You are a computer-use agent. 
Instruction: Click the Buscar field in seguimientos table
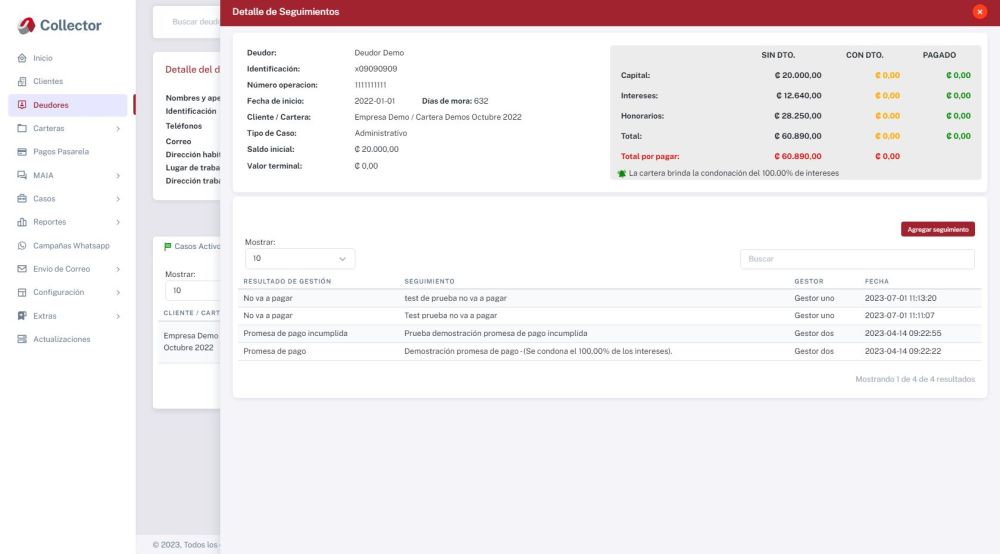(856, 259)
